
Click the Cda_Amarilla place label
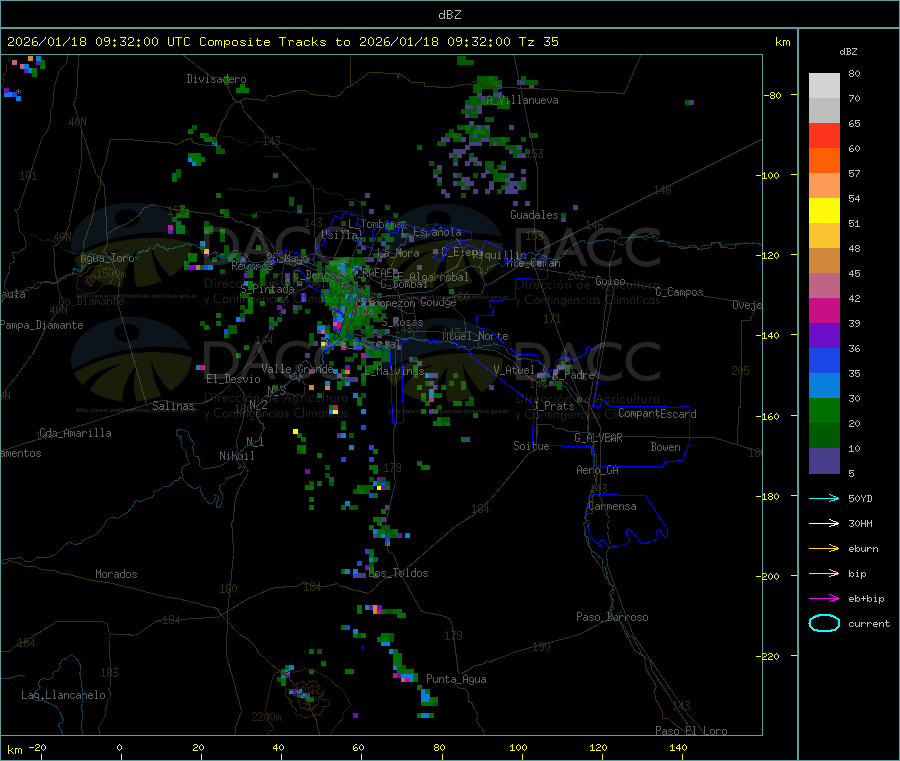pos(75,433)
